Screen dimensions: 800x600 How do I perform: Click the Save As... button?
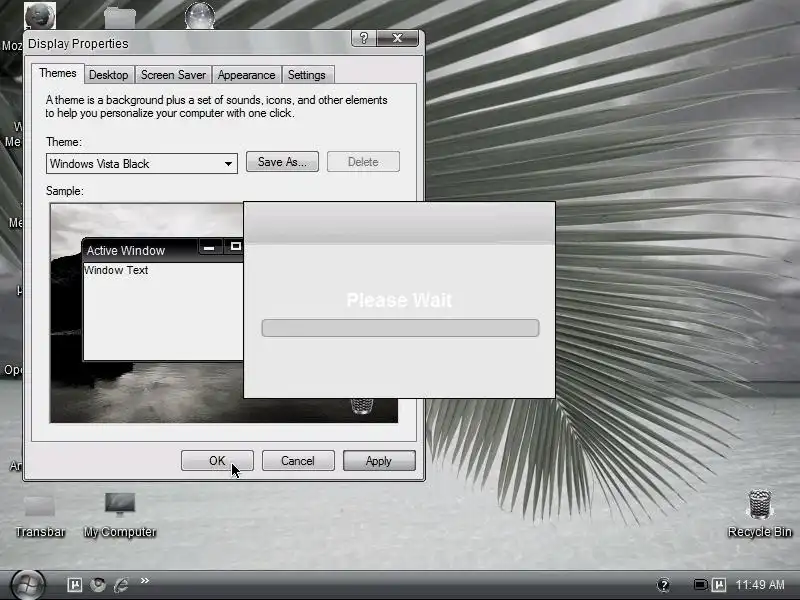tap(282, 162)
